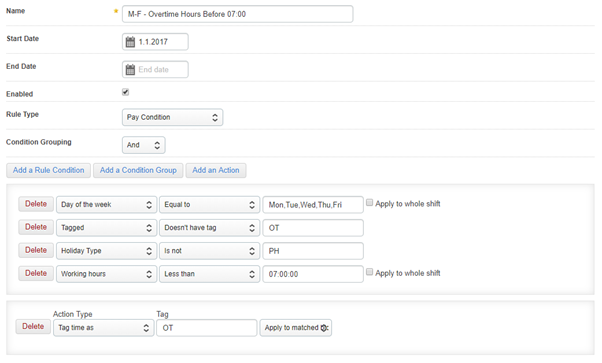602x363 pixels.
Task: Delete the Holiday Type condition row
Action: click(36, 250)
